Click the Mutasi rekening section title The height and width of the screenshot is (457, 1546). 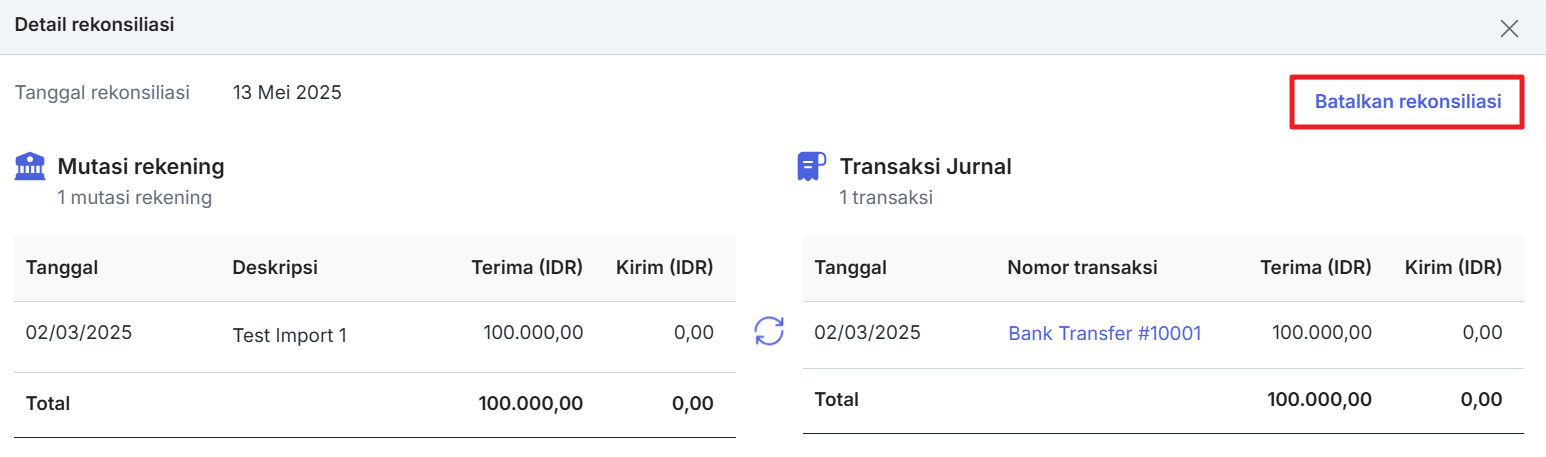[x=141, y=166]
